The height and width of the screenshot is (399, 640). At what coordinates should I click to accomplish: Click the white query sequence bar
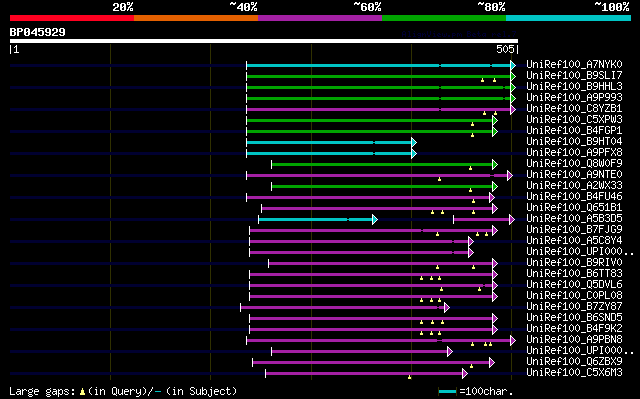pos(264,41)
